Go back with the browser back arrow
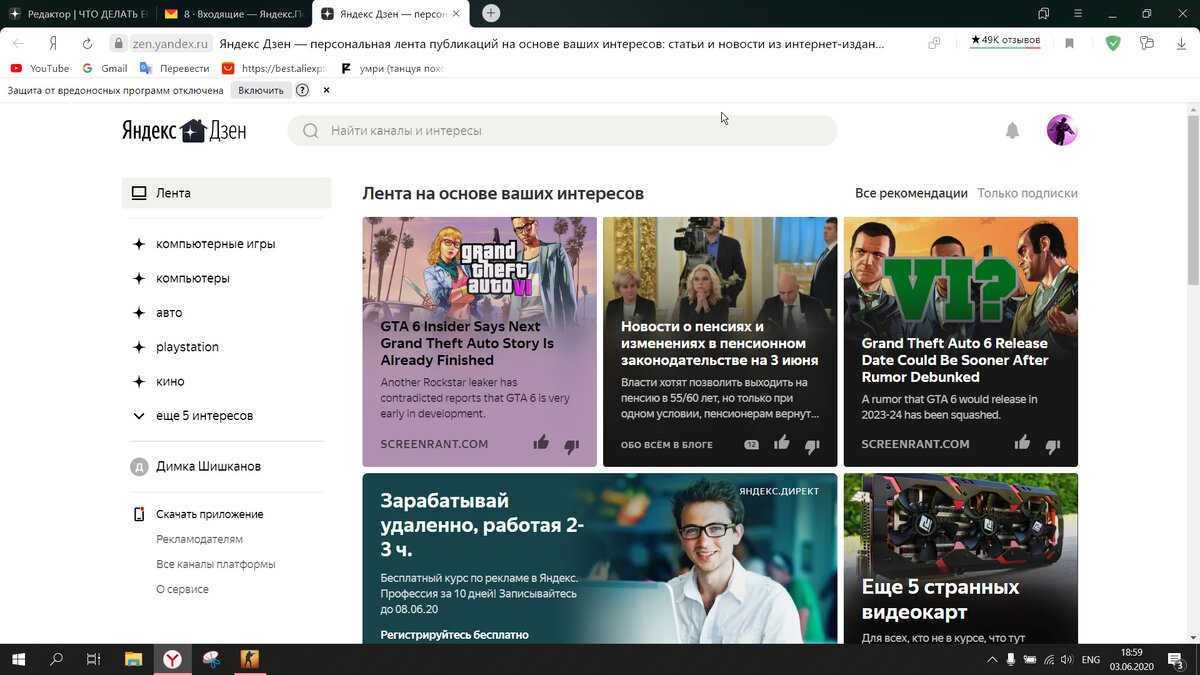The image size is (1200, 675). pos(18,44)
